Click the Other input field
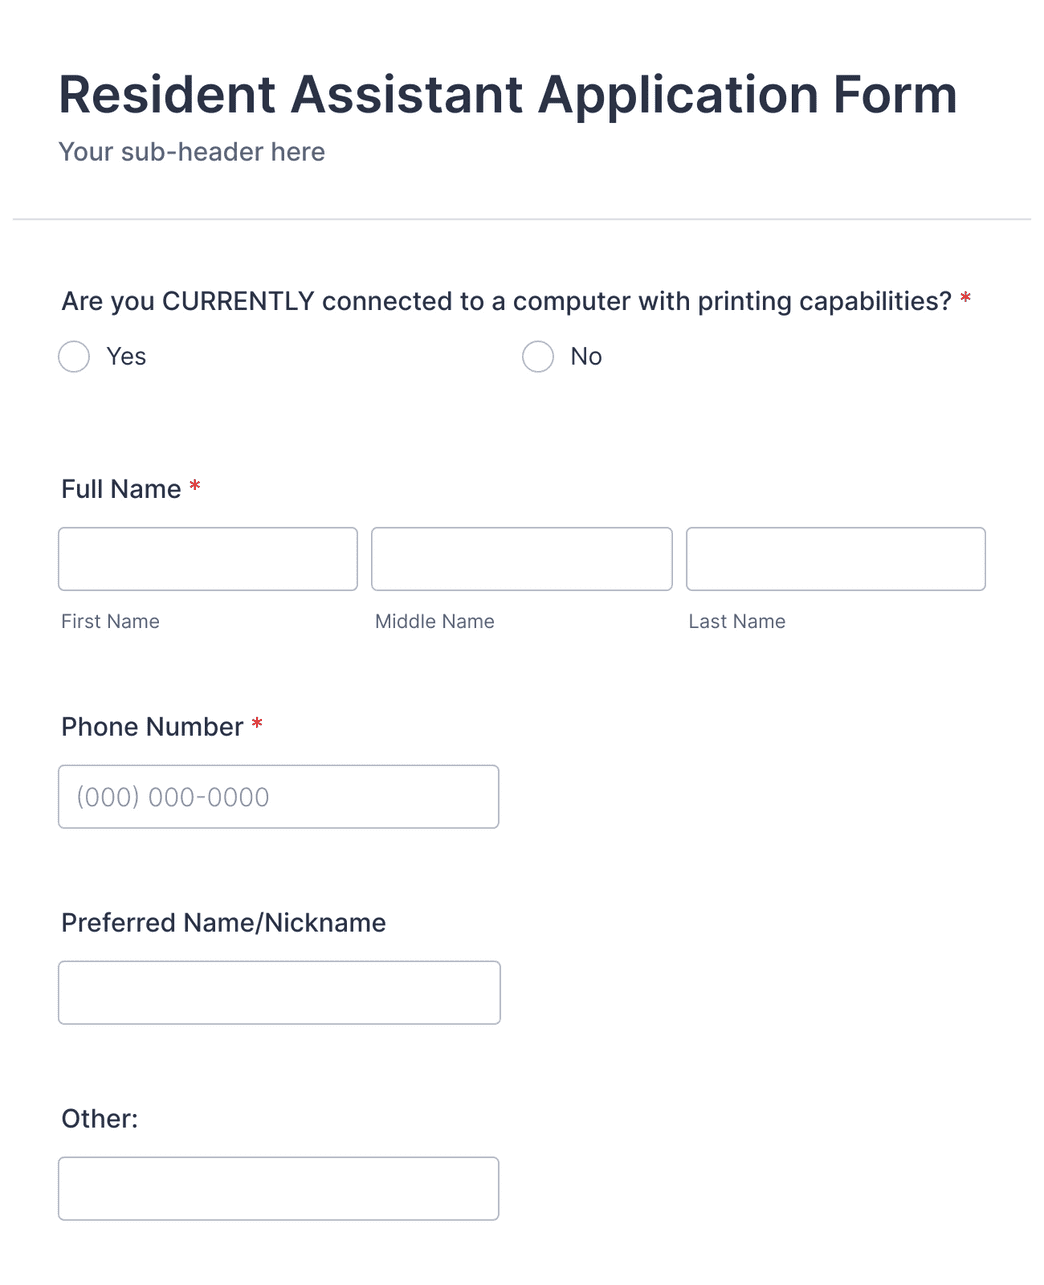Viewport: 1044px width, 1285px height. point(278,1188)
